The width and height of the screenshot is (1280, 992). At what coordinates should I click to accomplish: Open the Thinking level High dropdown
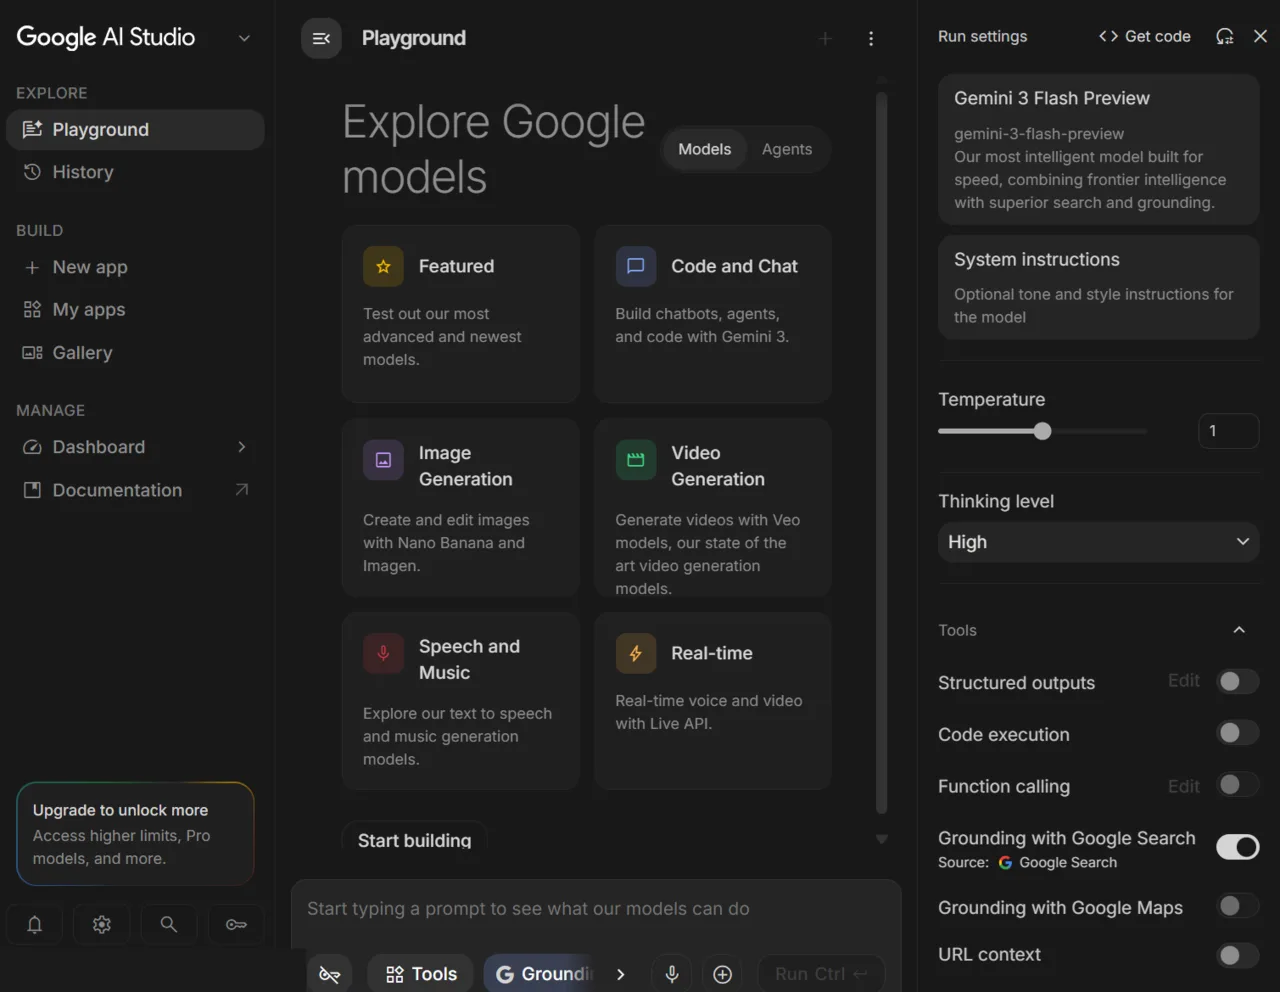click(x=1098, y=541)
